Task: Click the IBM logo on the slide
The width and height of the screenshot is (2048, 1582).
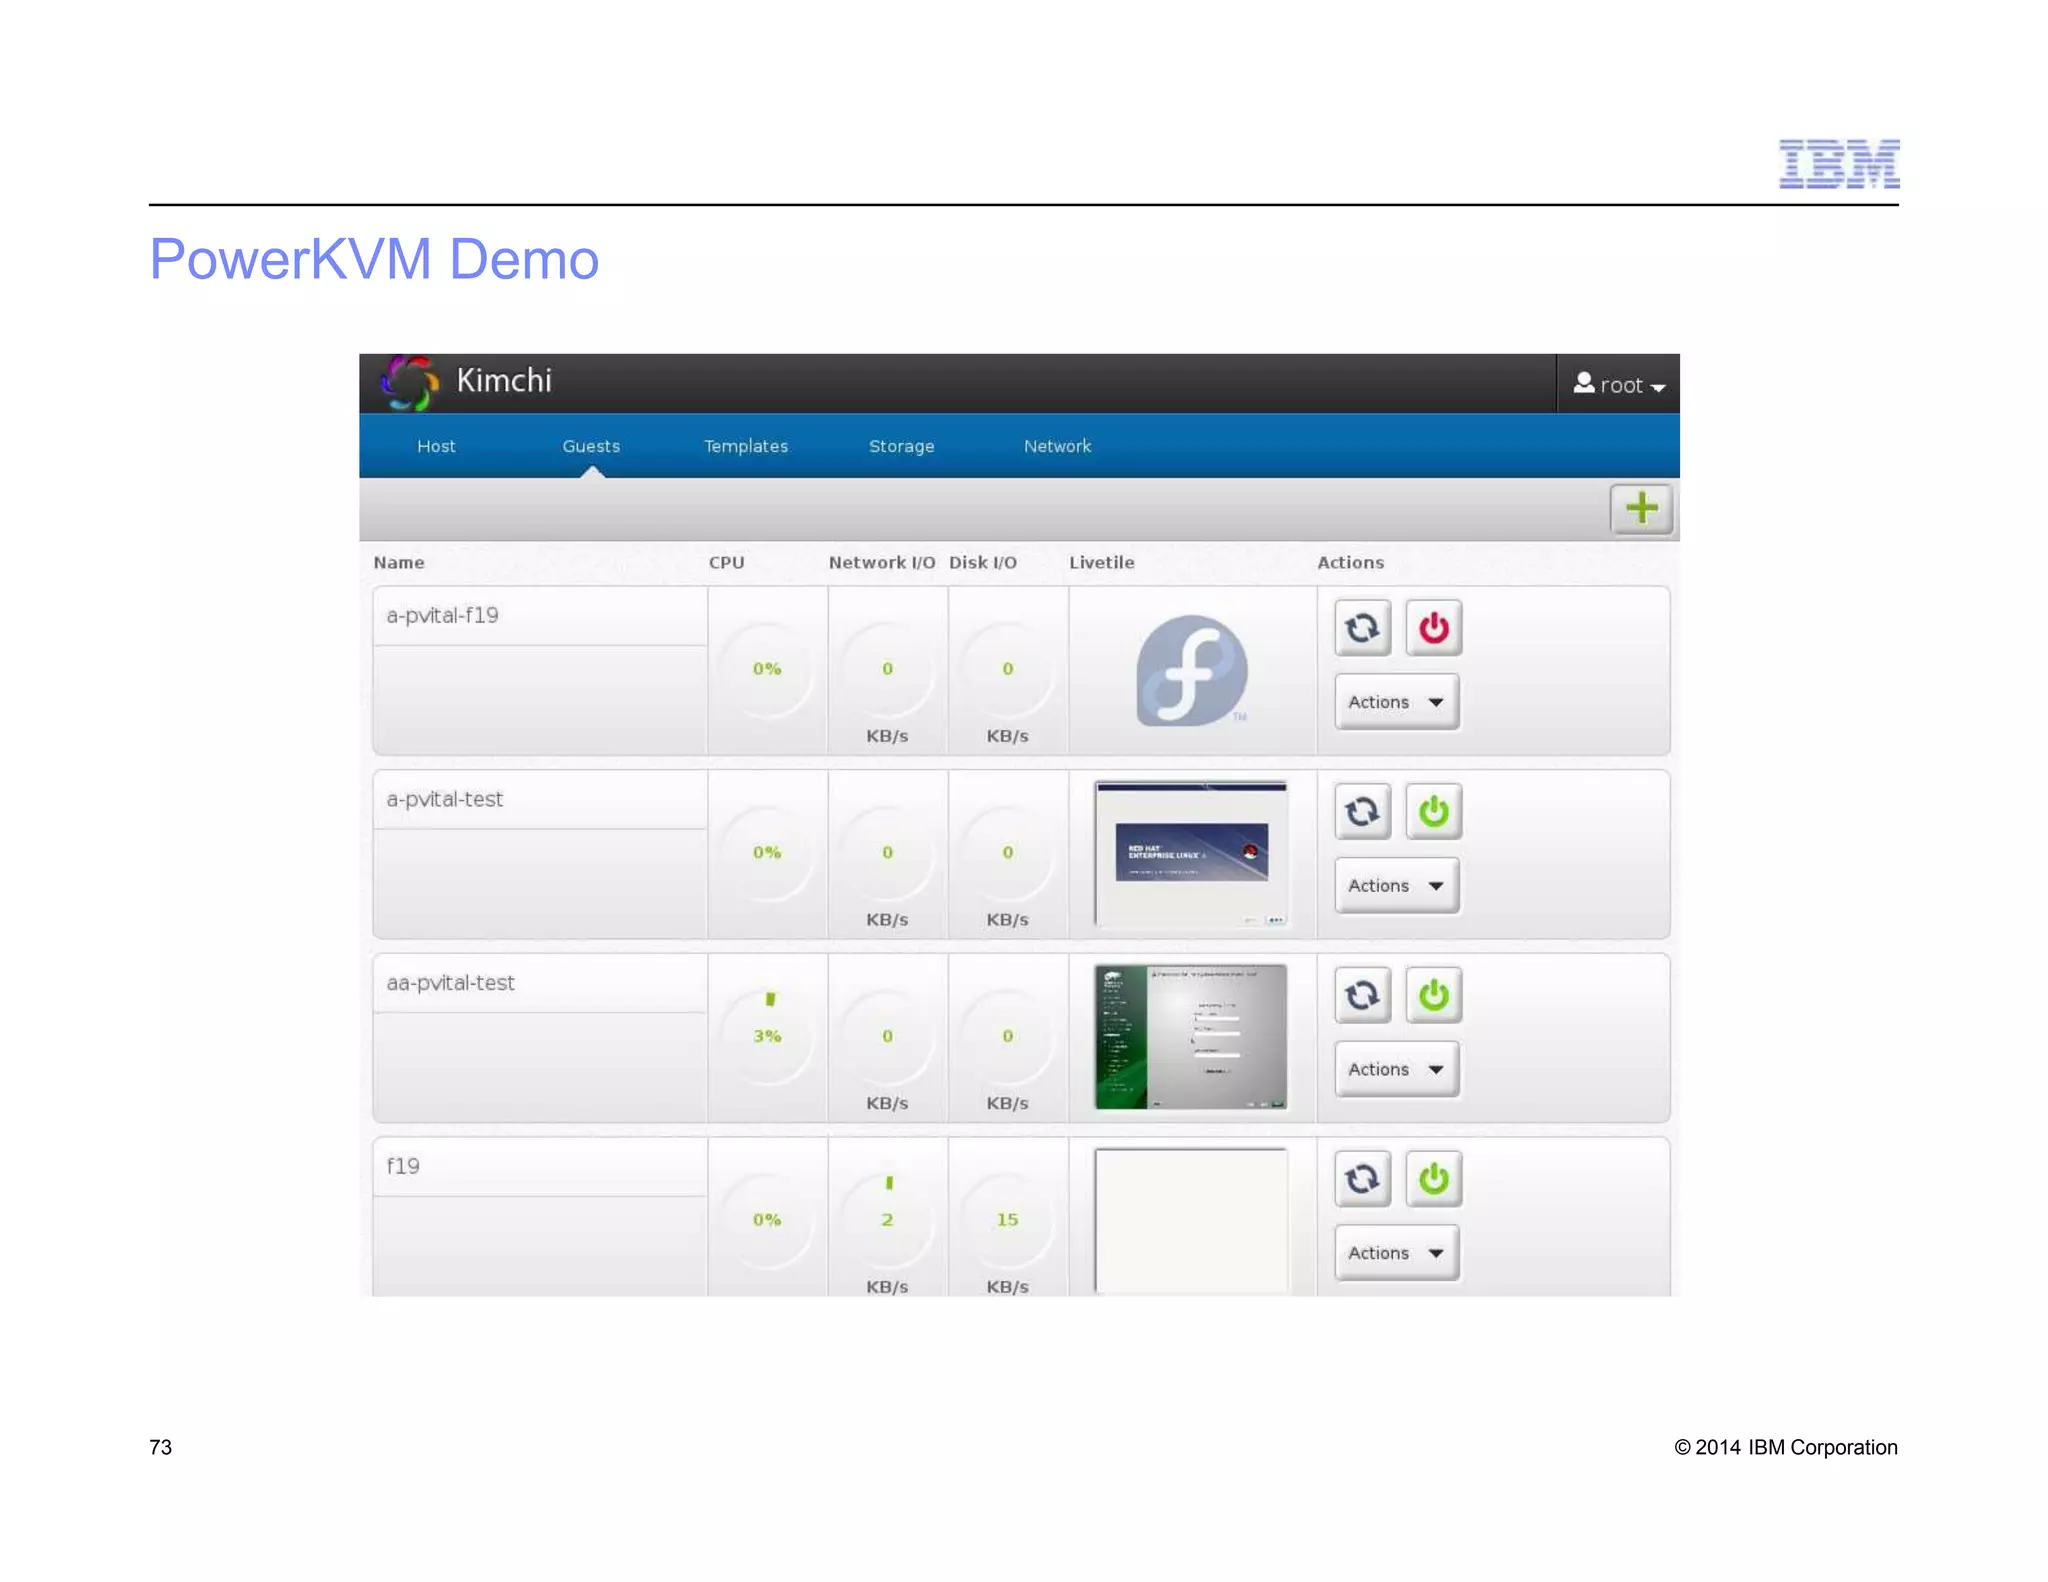Action: (1839, 164)
